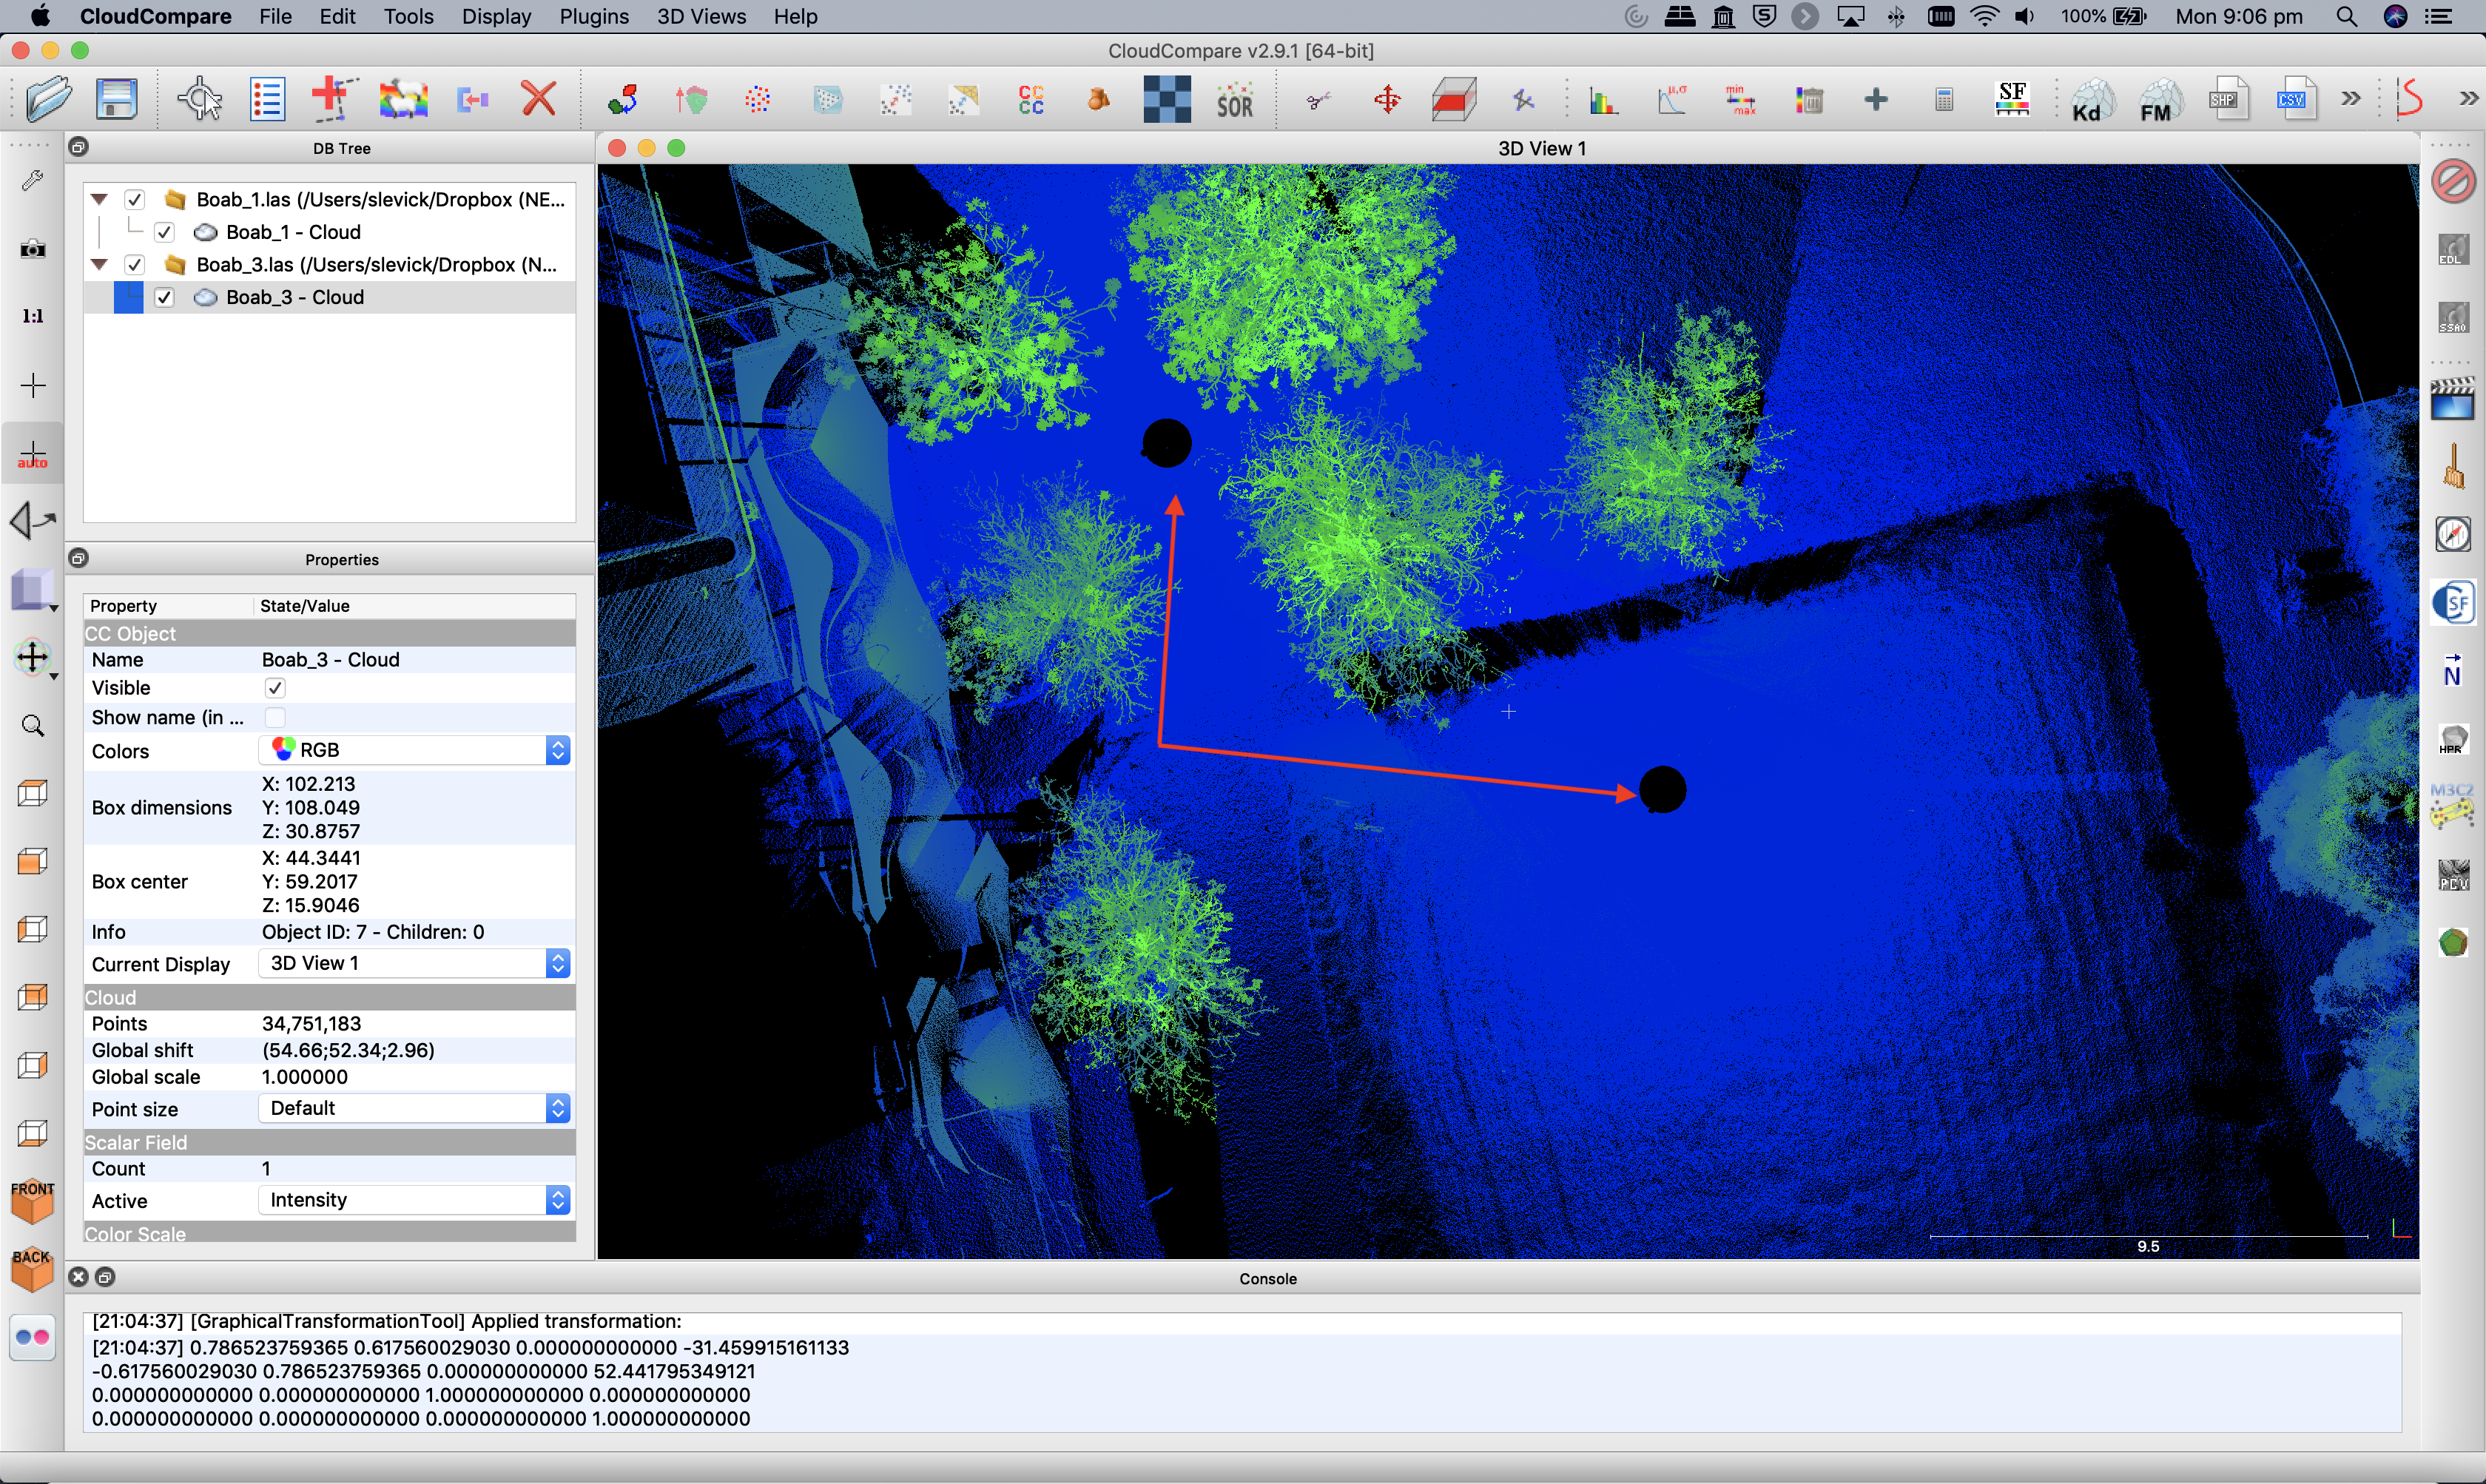Open the translate/rotate tool
2486x1484 pixels.
pos(1387,99)
